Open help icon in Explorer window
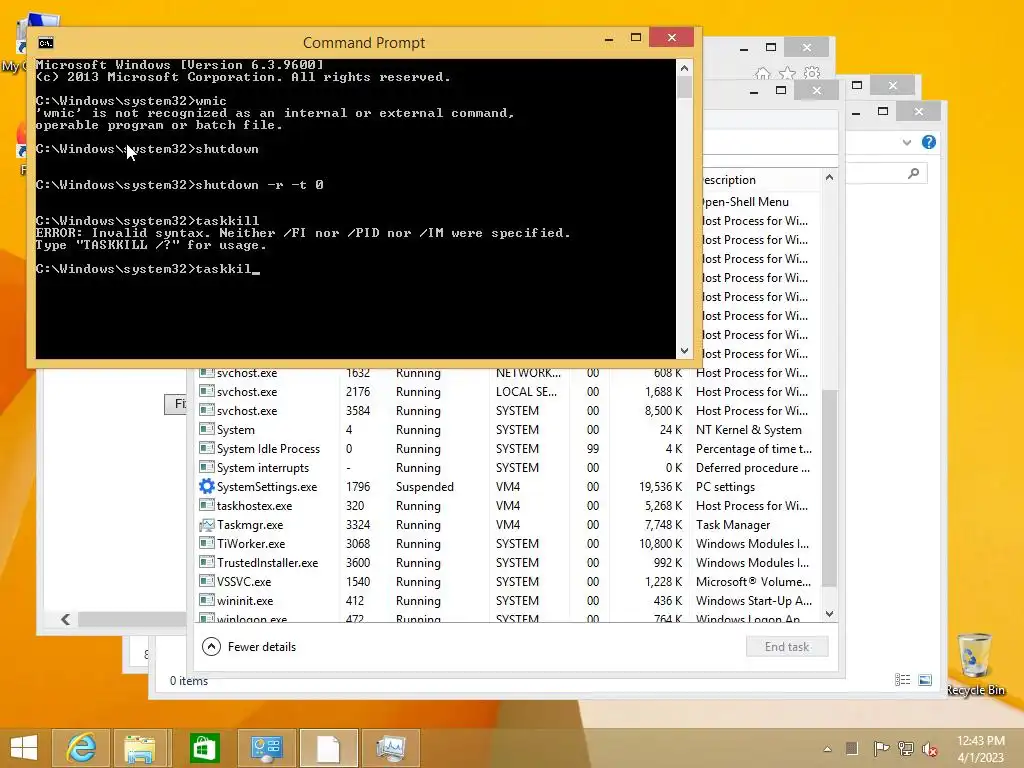1024x768 pixels. point(929,142)
